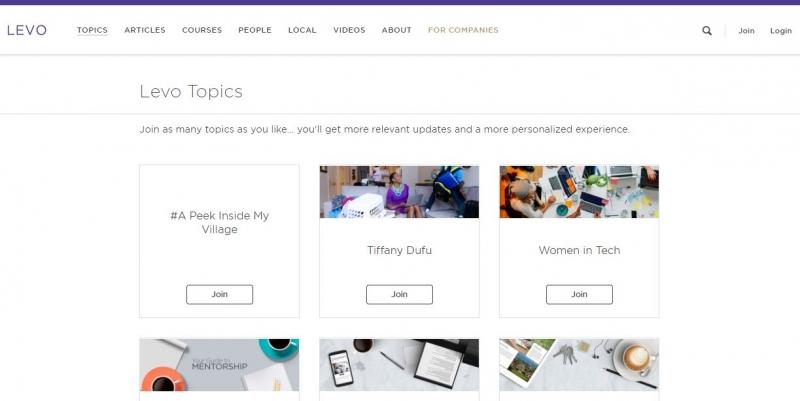800x401 pixels.
Task: Open the search magnifier icon
Action: click(707, 31)
